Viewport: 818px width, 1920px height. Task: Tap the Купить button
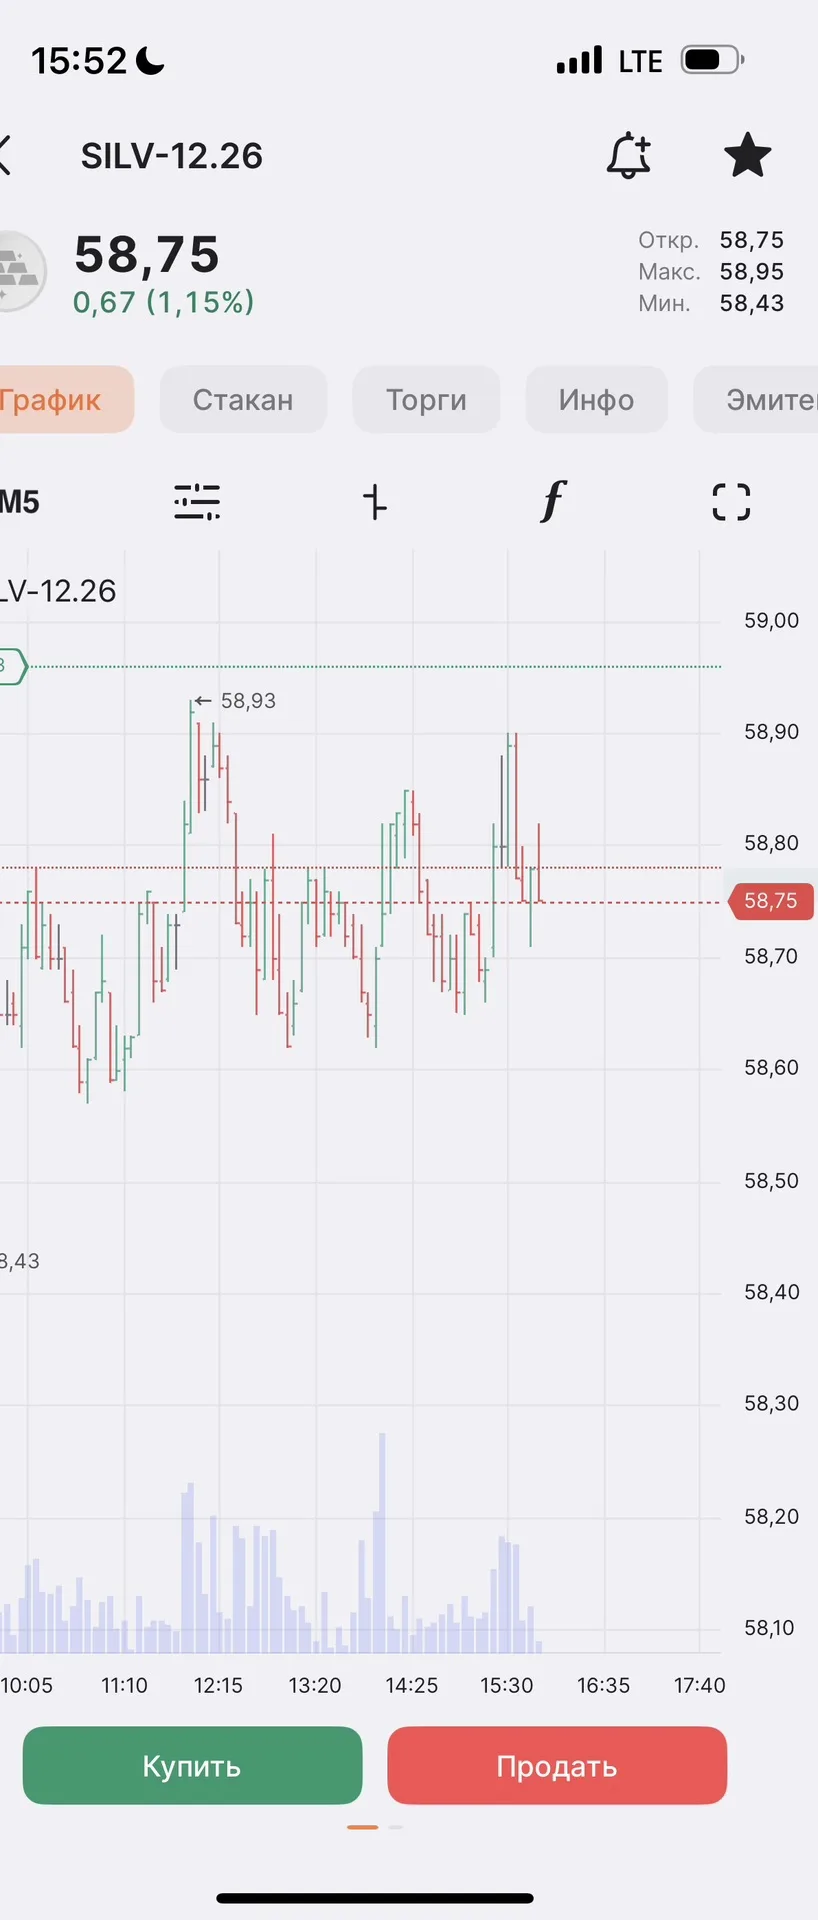(192, 1766)
